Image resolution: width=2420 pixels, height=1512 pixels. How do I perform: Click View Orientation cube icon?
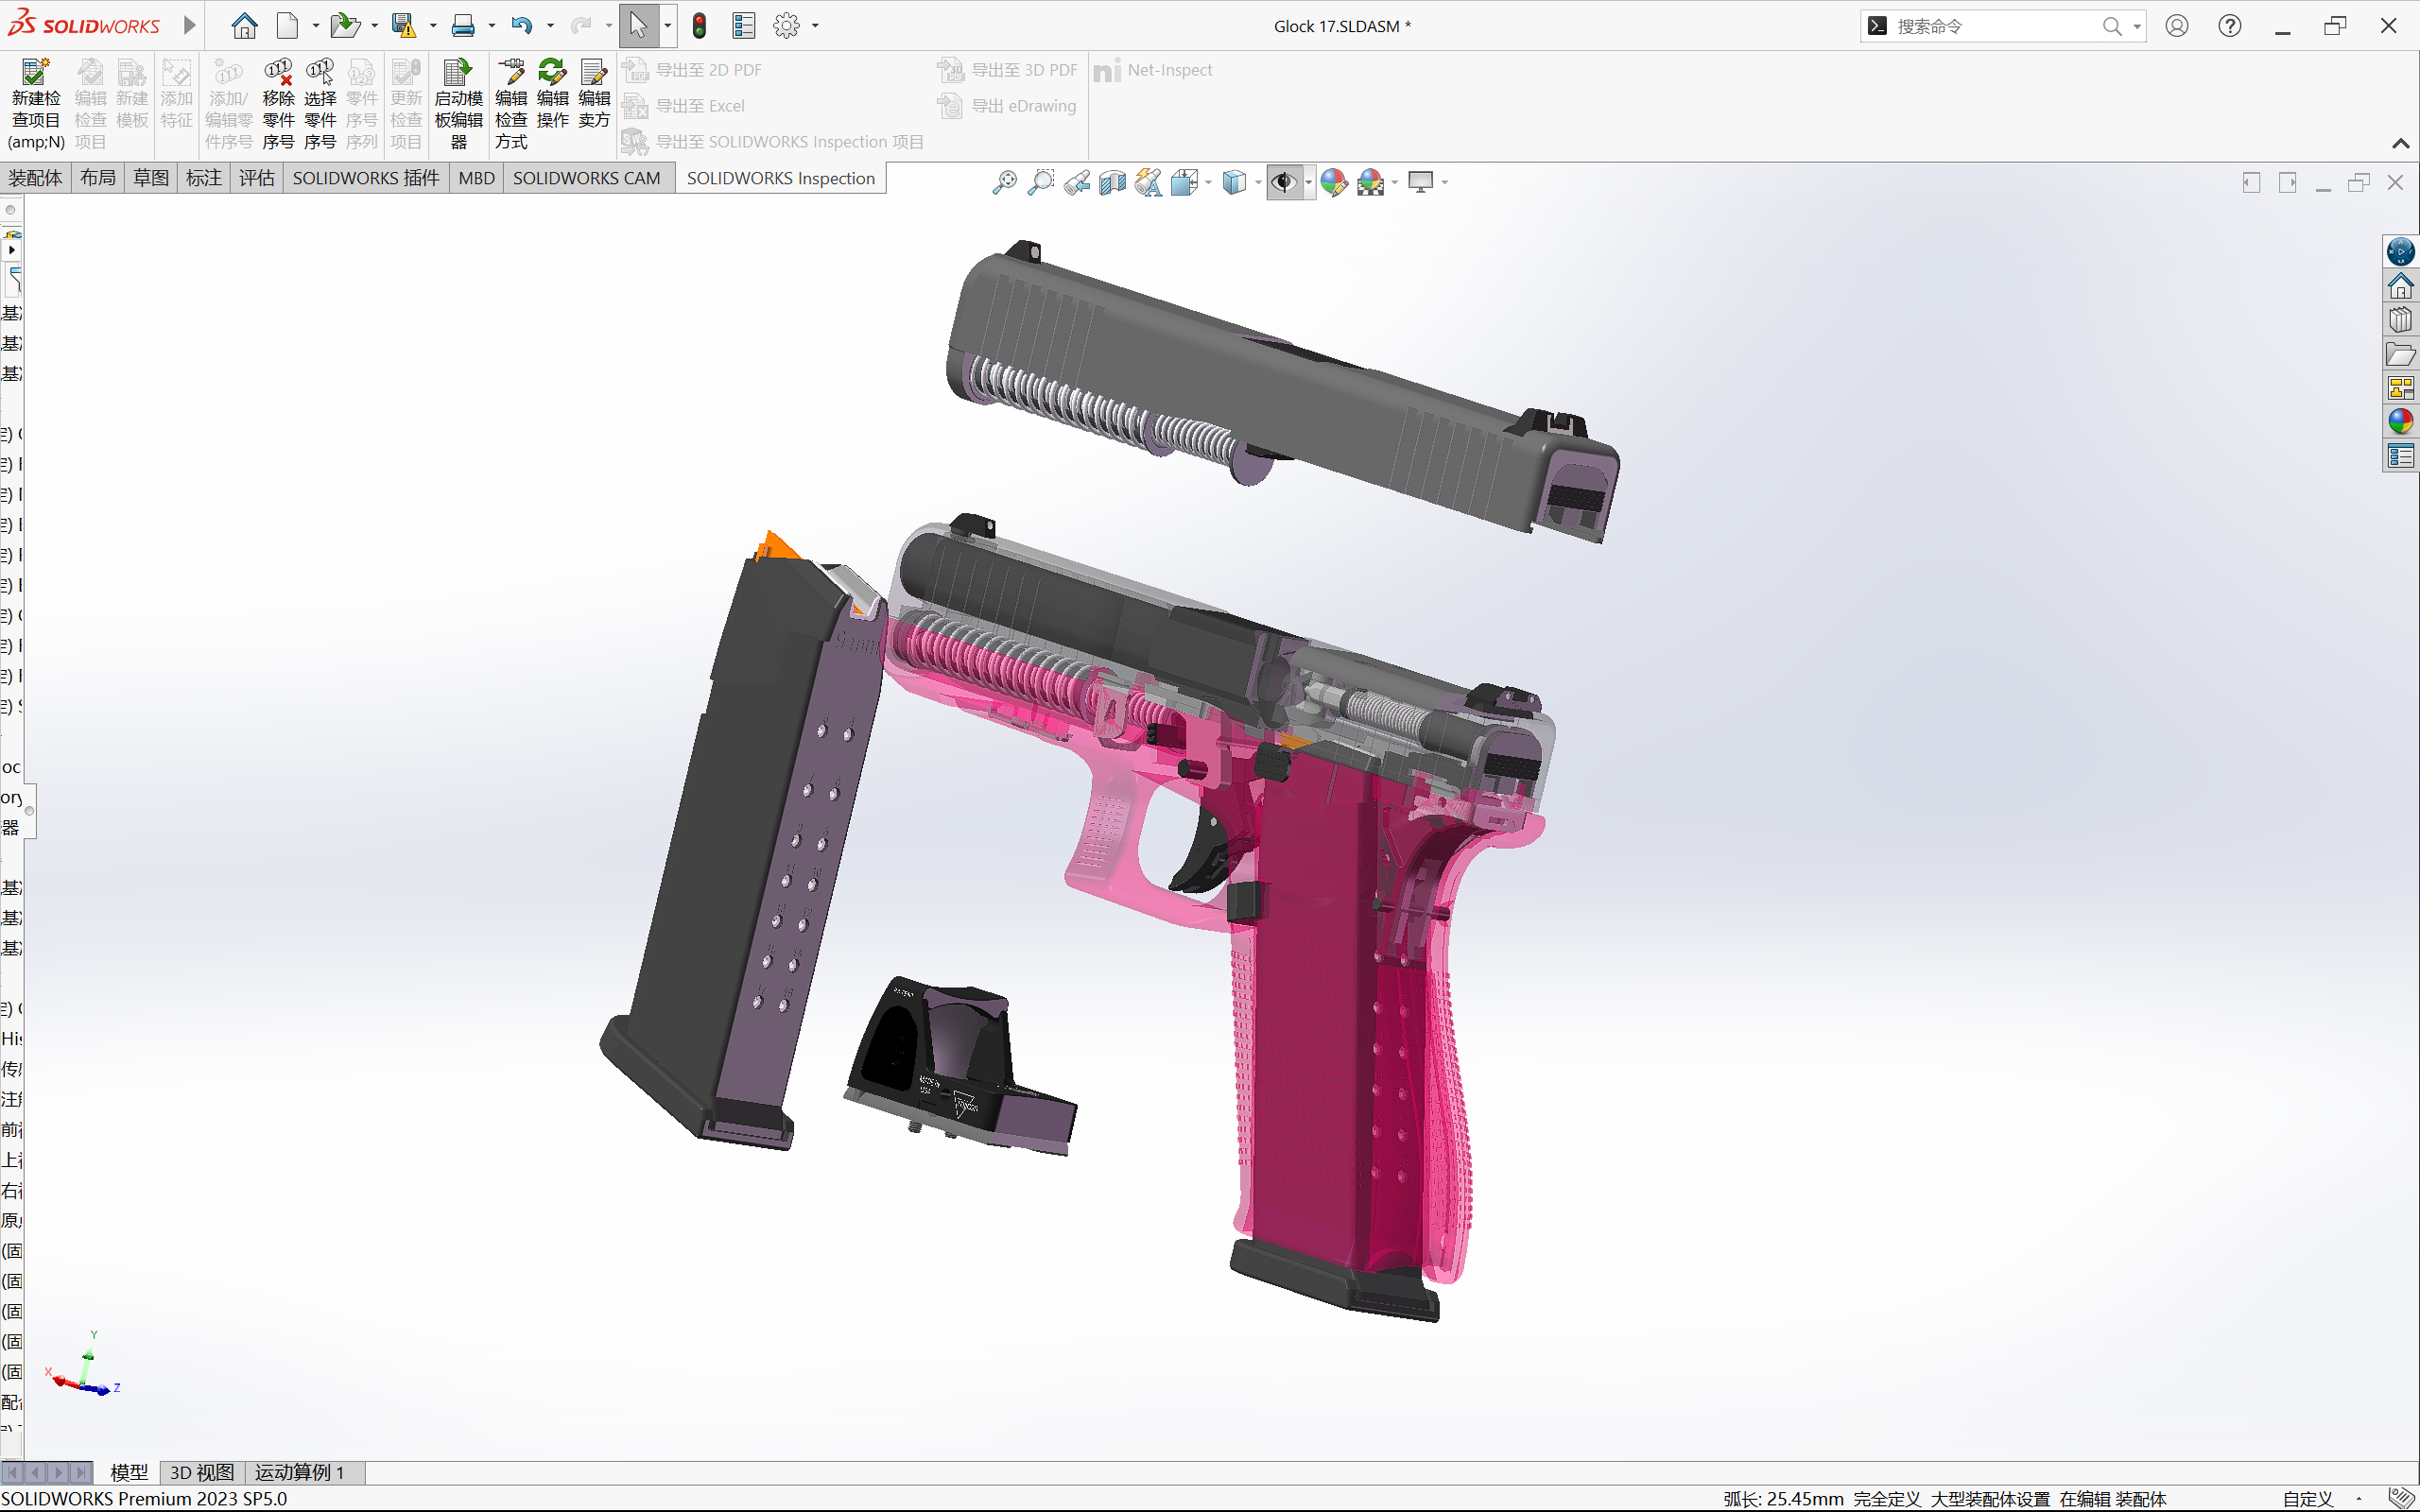1185,182
